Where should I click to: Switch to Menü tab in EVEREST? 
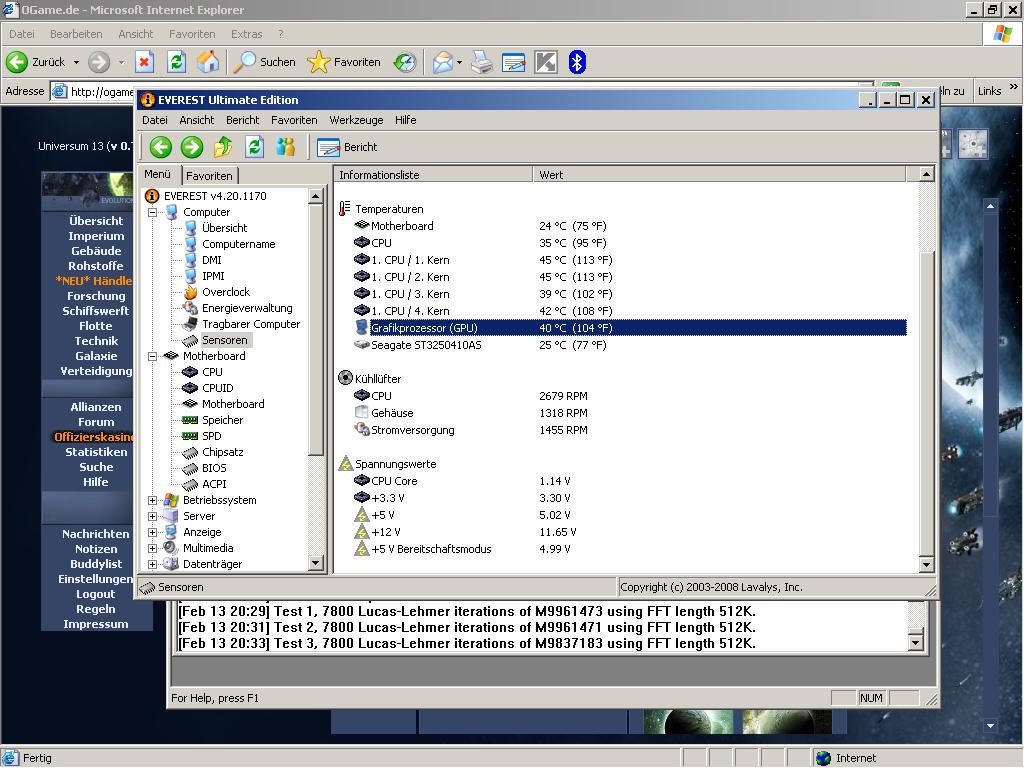point(157,174)
